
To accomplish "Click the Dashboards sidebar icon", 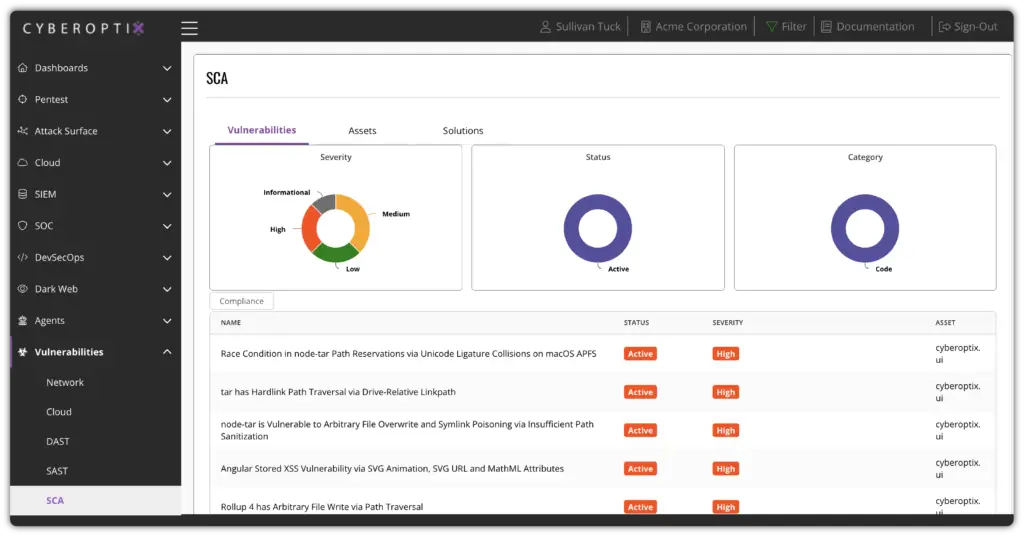I will pos(23,68).
